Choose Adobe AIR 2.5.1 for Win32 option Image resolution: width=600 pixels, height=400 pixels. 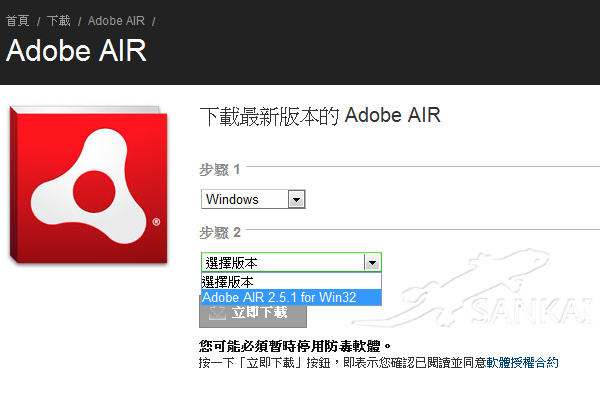291,297
